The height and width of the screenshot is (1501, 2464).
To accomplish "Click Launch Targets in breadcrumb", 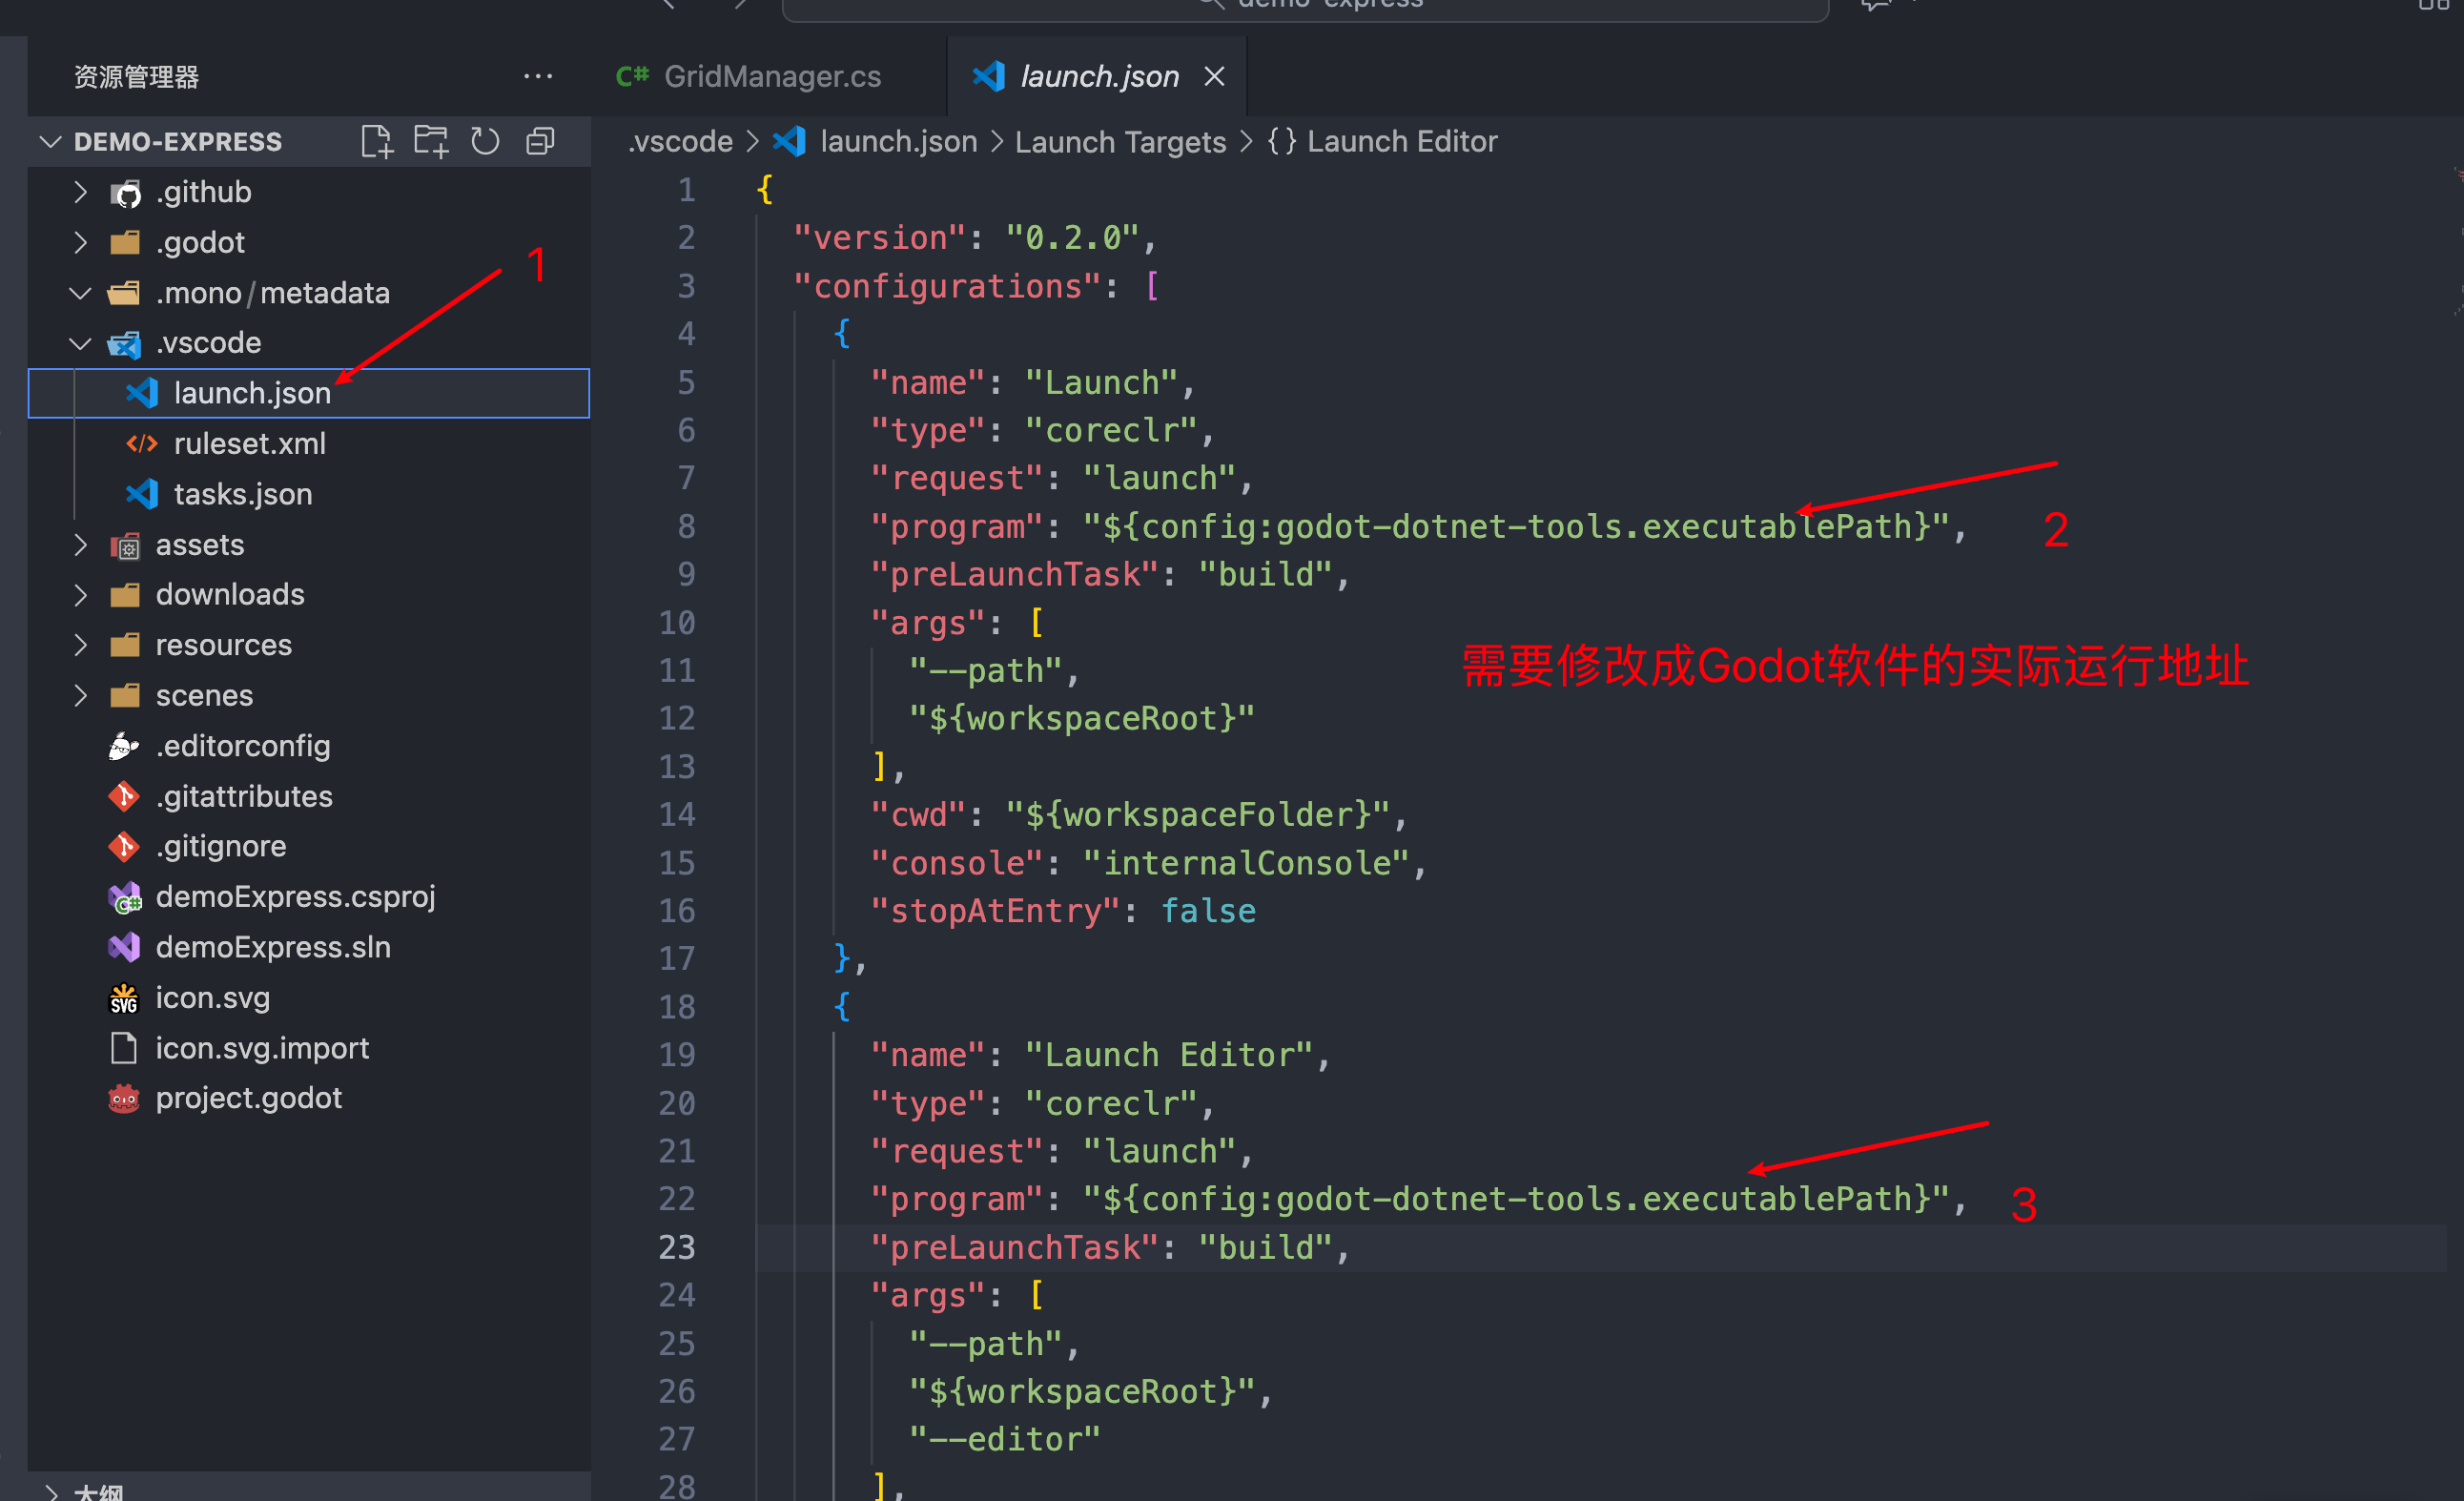I will click(x=1120, y=142).
